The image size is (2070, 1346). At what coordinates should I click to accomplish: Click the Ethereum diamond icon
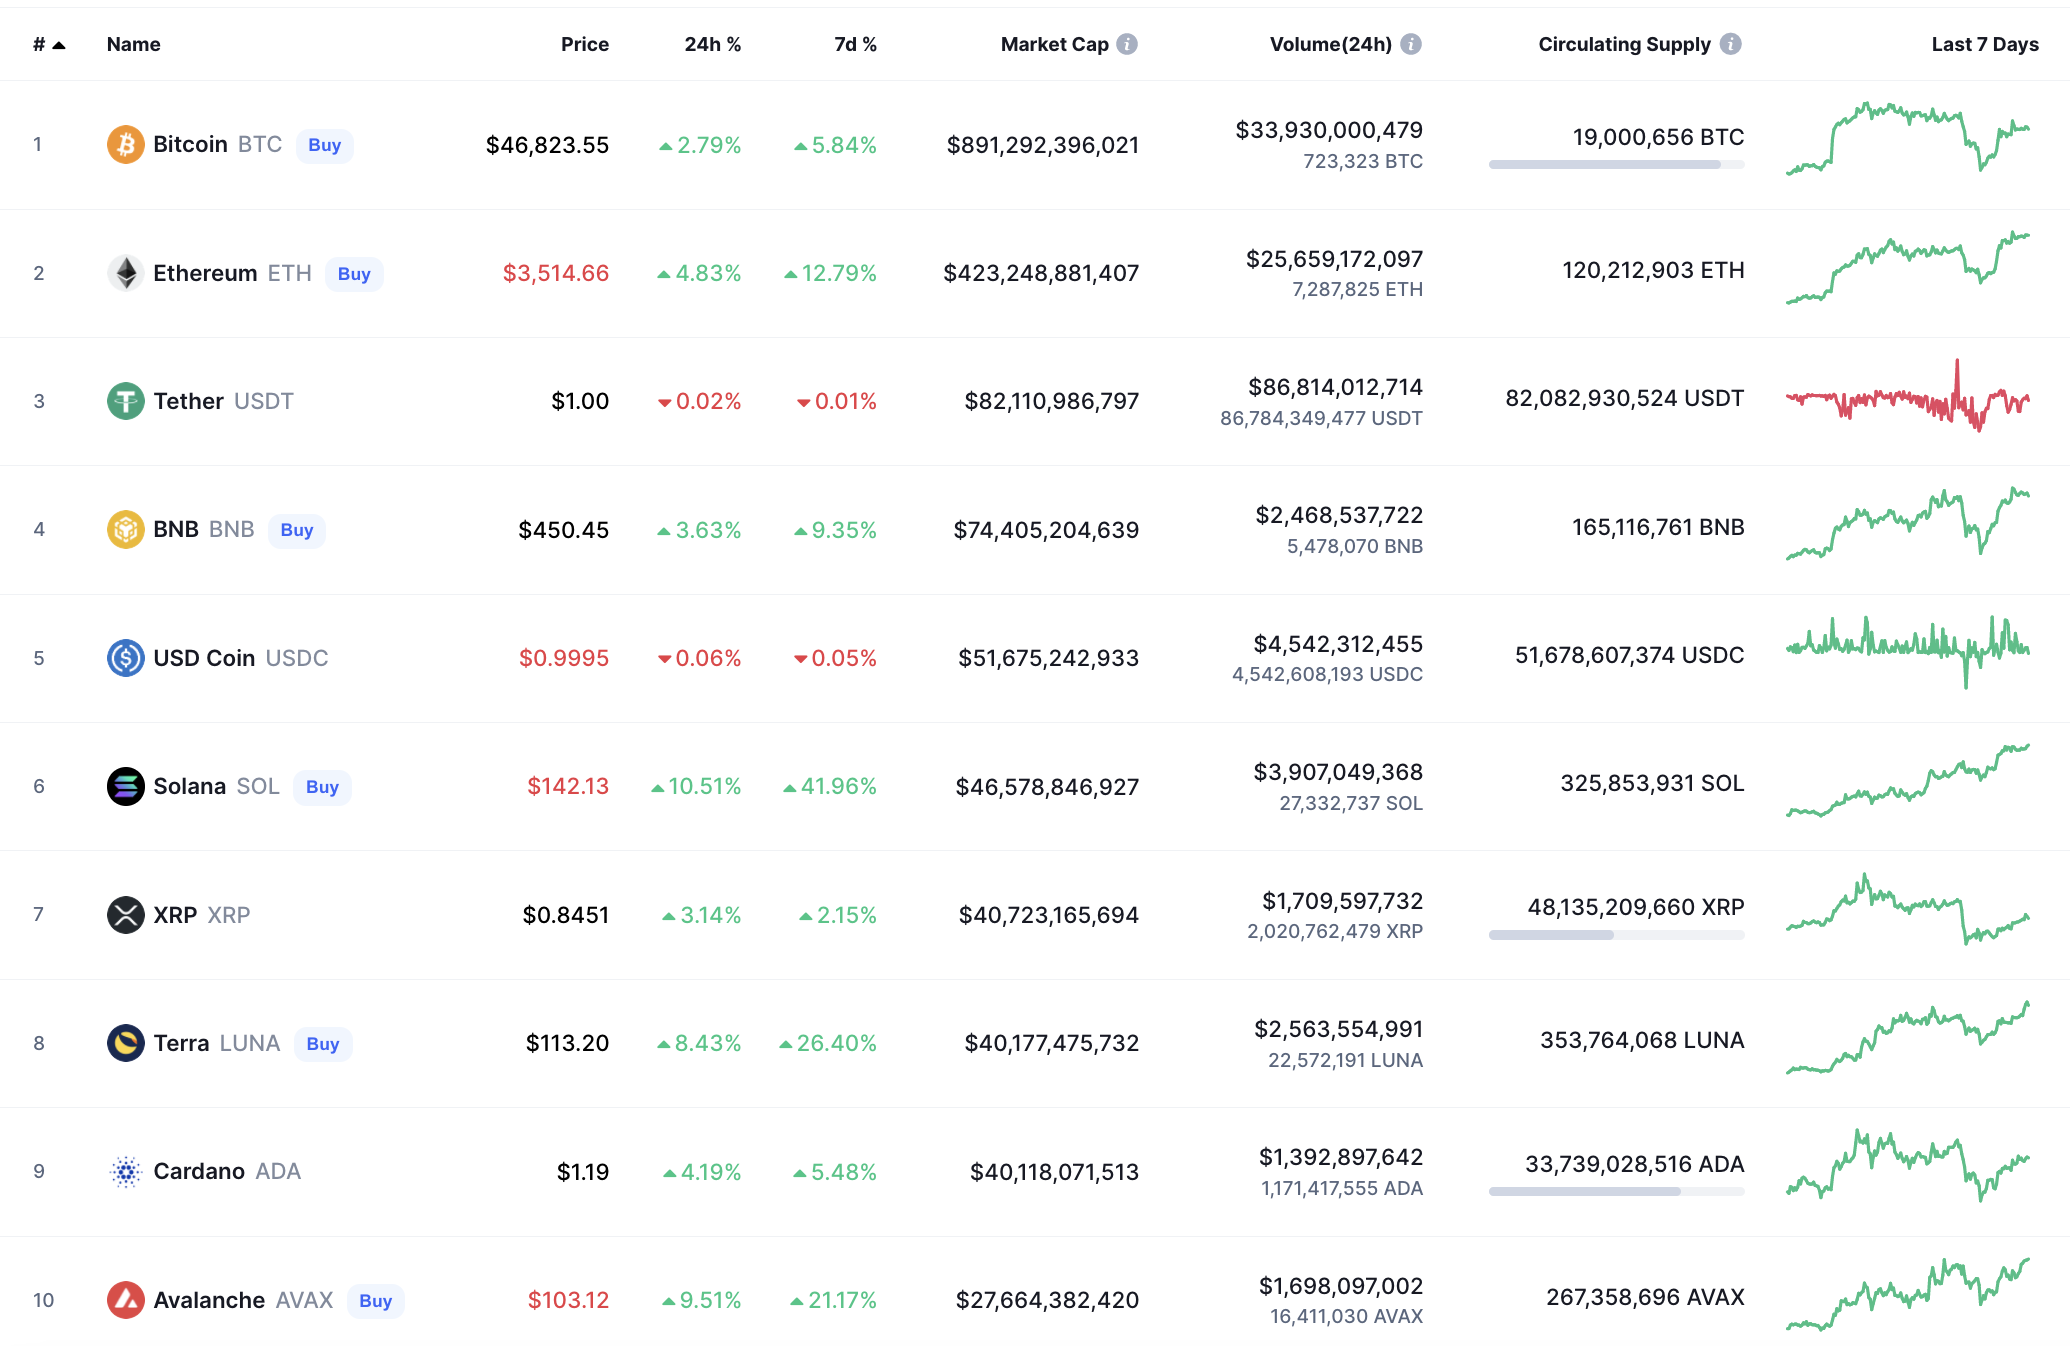click(x=125, y=273)
